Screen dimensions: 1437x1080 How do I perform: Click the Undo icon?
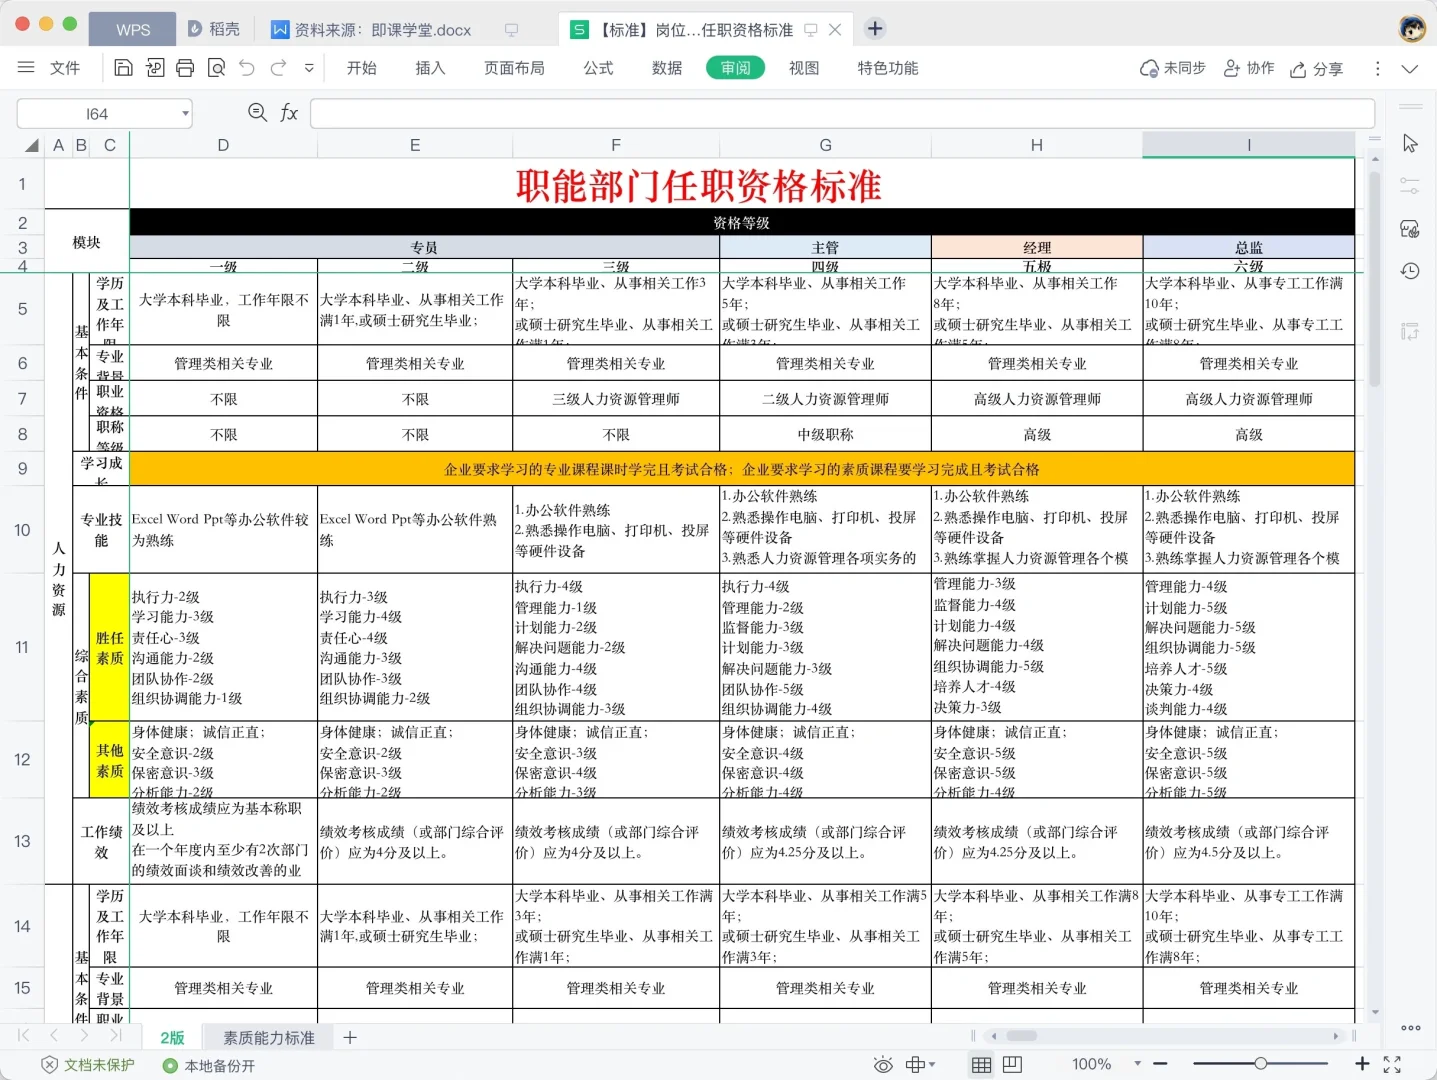246,67
